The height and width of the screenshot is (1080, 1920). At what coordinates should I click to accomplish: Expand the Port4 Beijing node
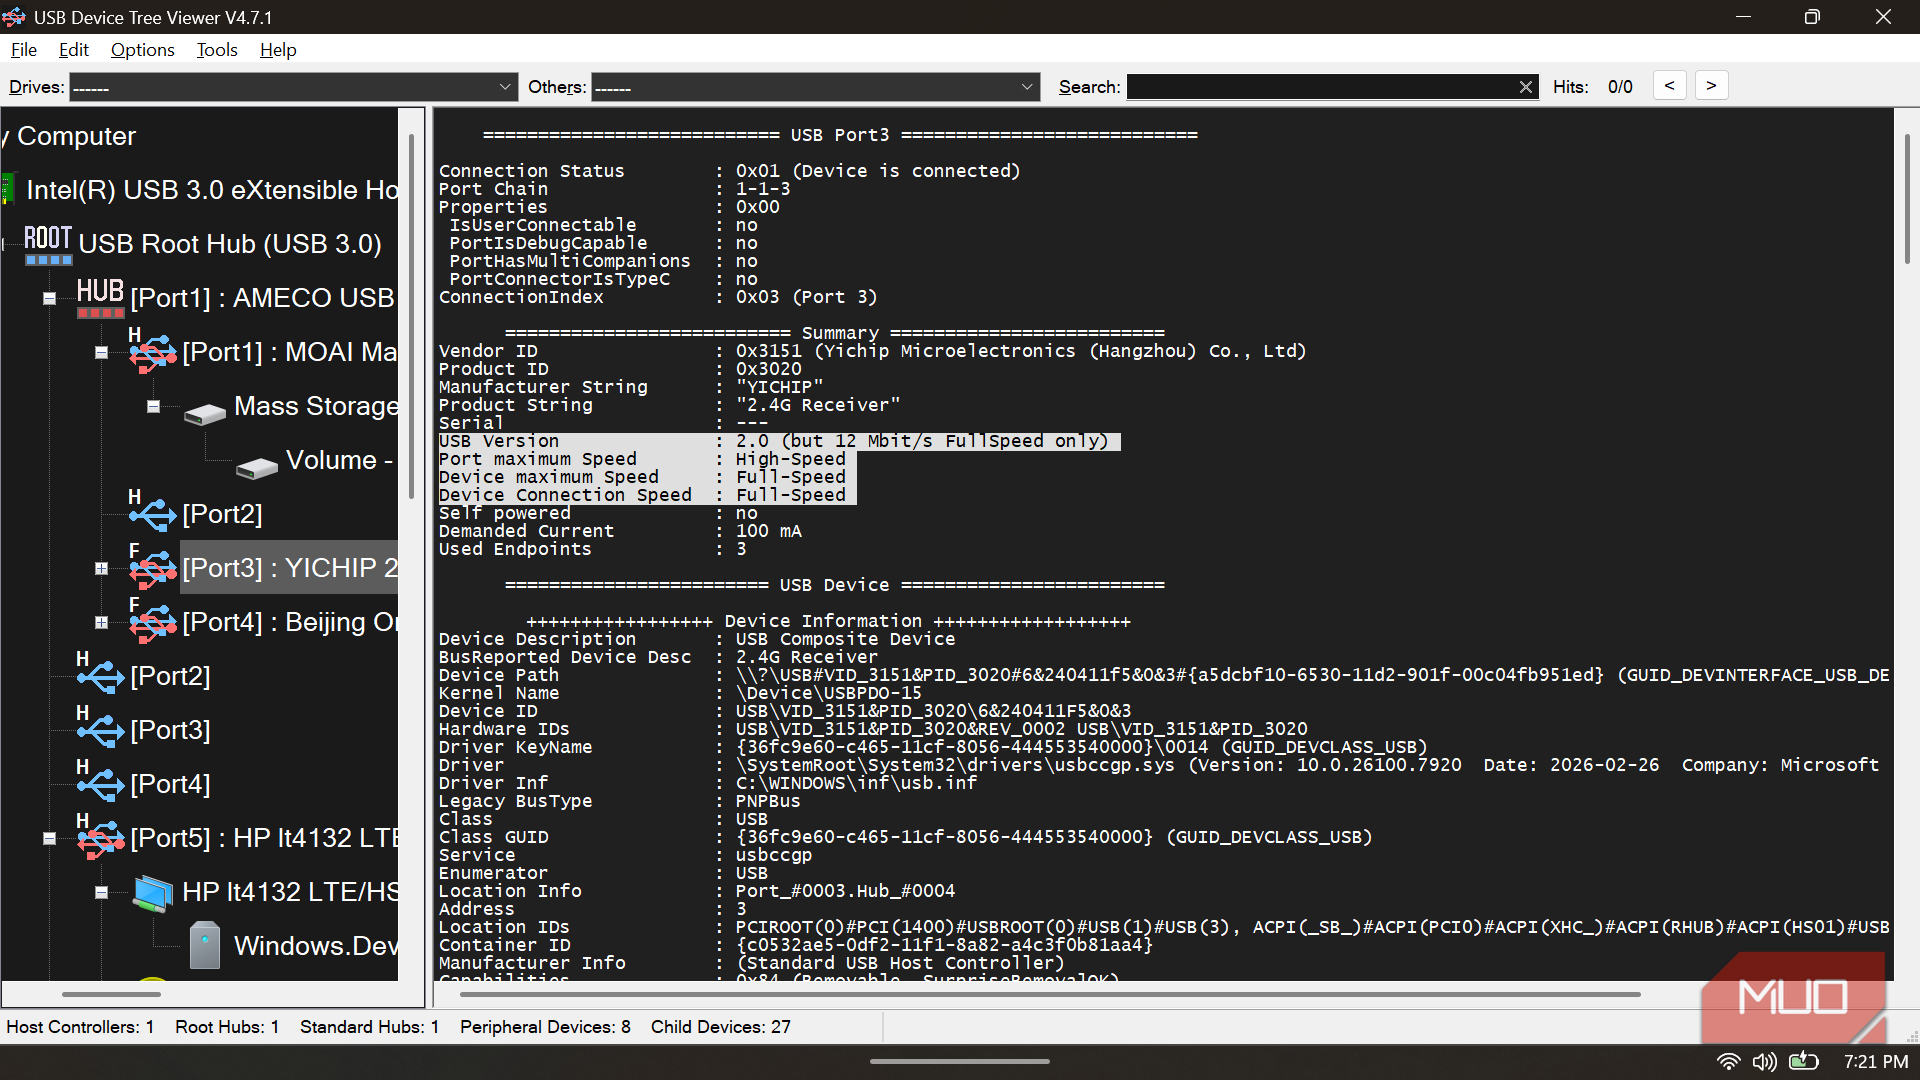(x=101, y=622)
